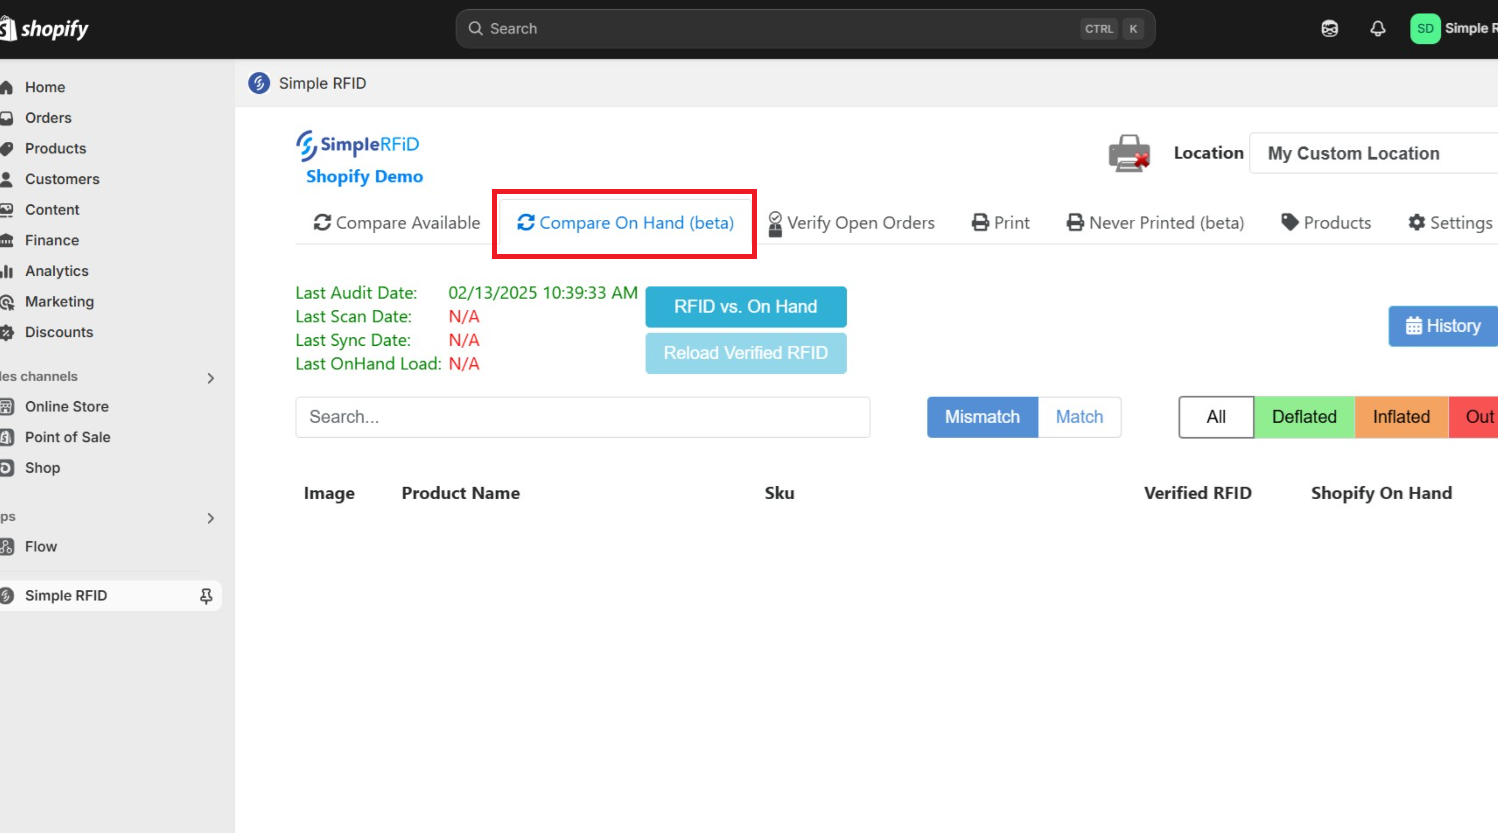The width and height of the screenshot is (1498, 833).
Task: Click the Simple RFID sidebar icon
Action: 7,596
